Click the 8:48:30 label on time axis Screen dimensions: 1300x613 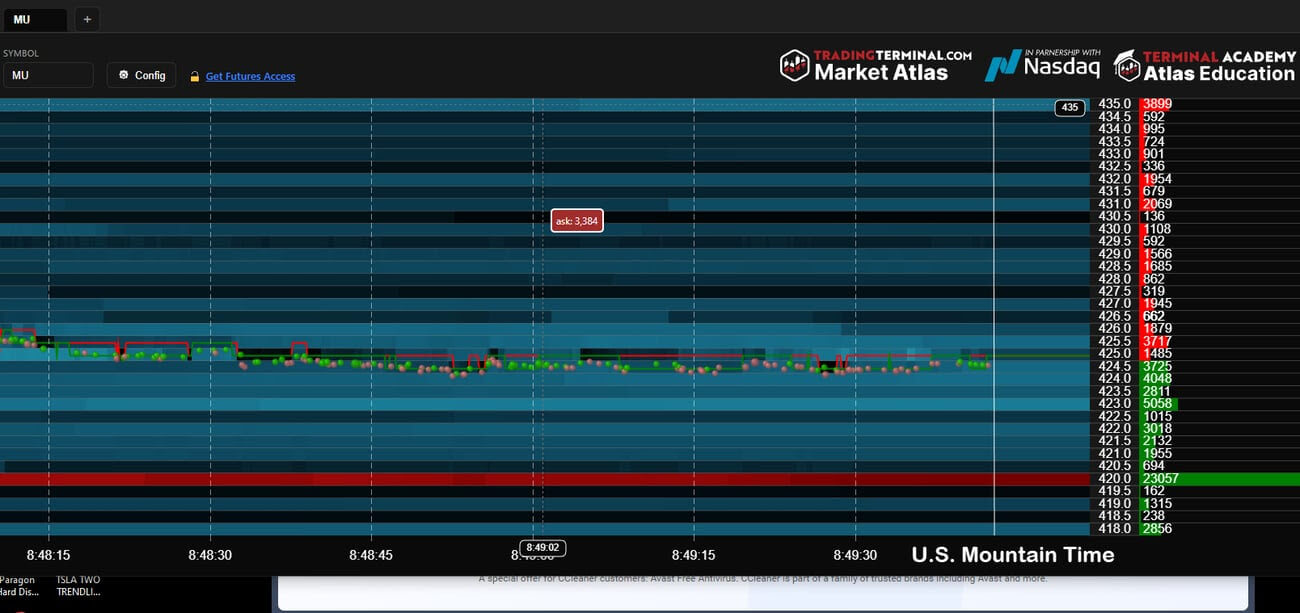tap(210, 554)
